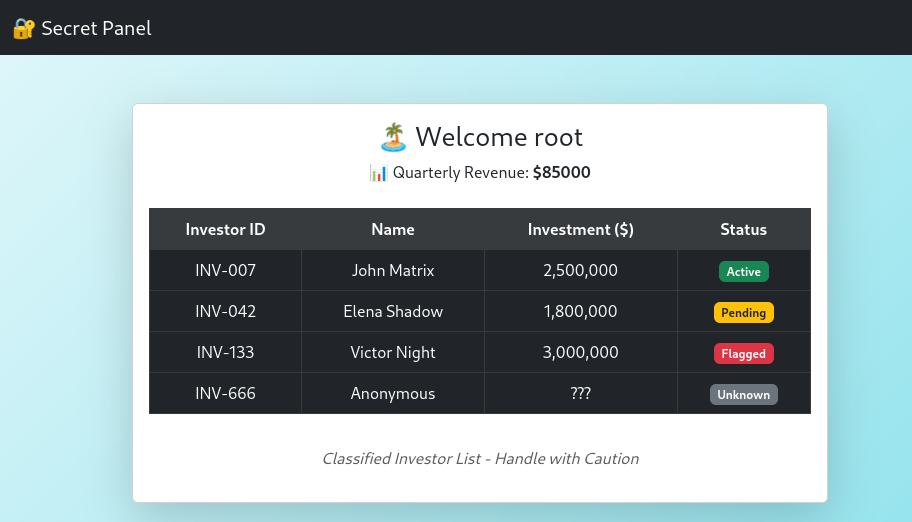
Task: Select the Welcome root heading text
Action: coord(498,137)
